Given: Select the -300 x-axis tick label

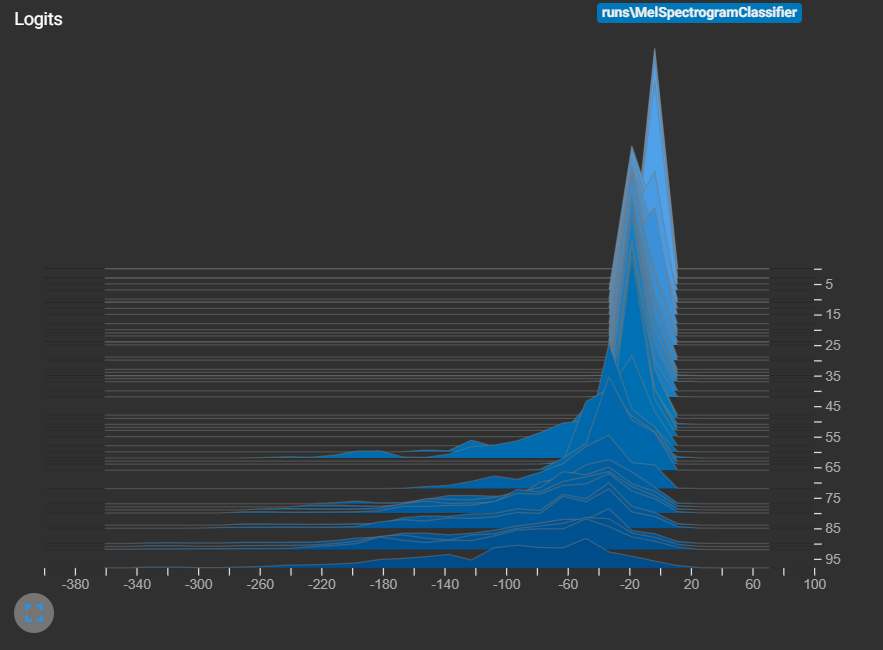Looking at the screenshot, I should click(x=199, y=584).
